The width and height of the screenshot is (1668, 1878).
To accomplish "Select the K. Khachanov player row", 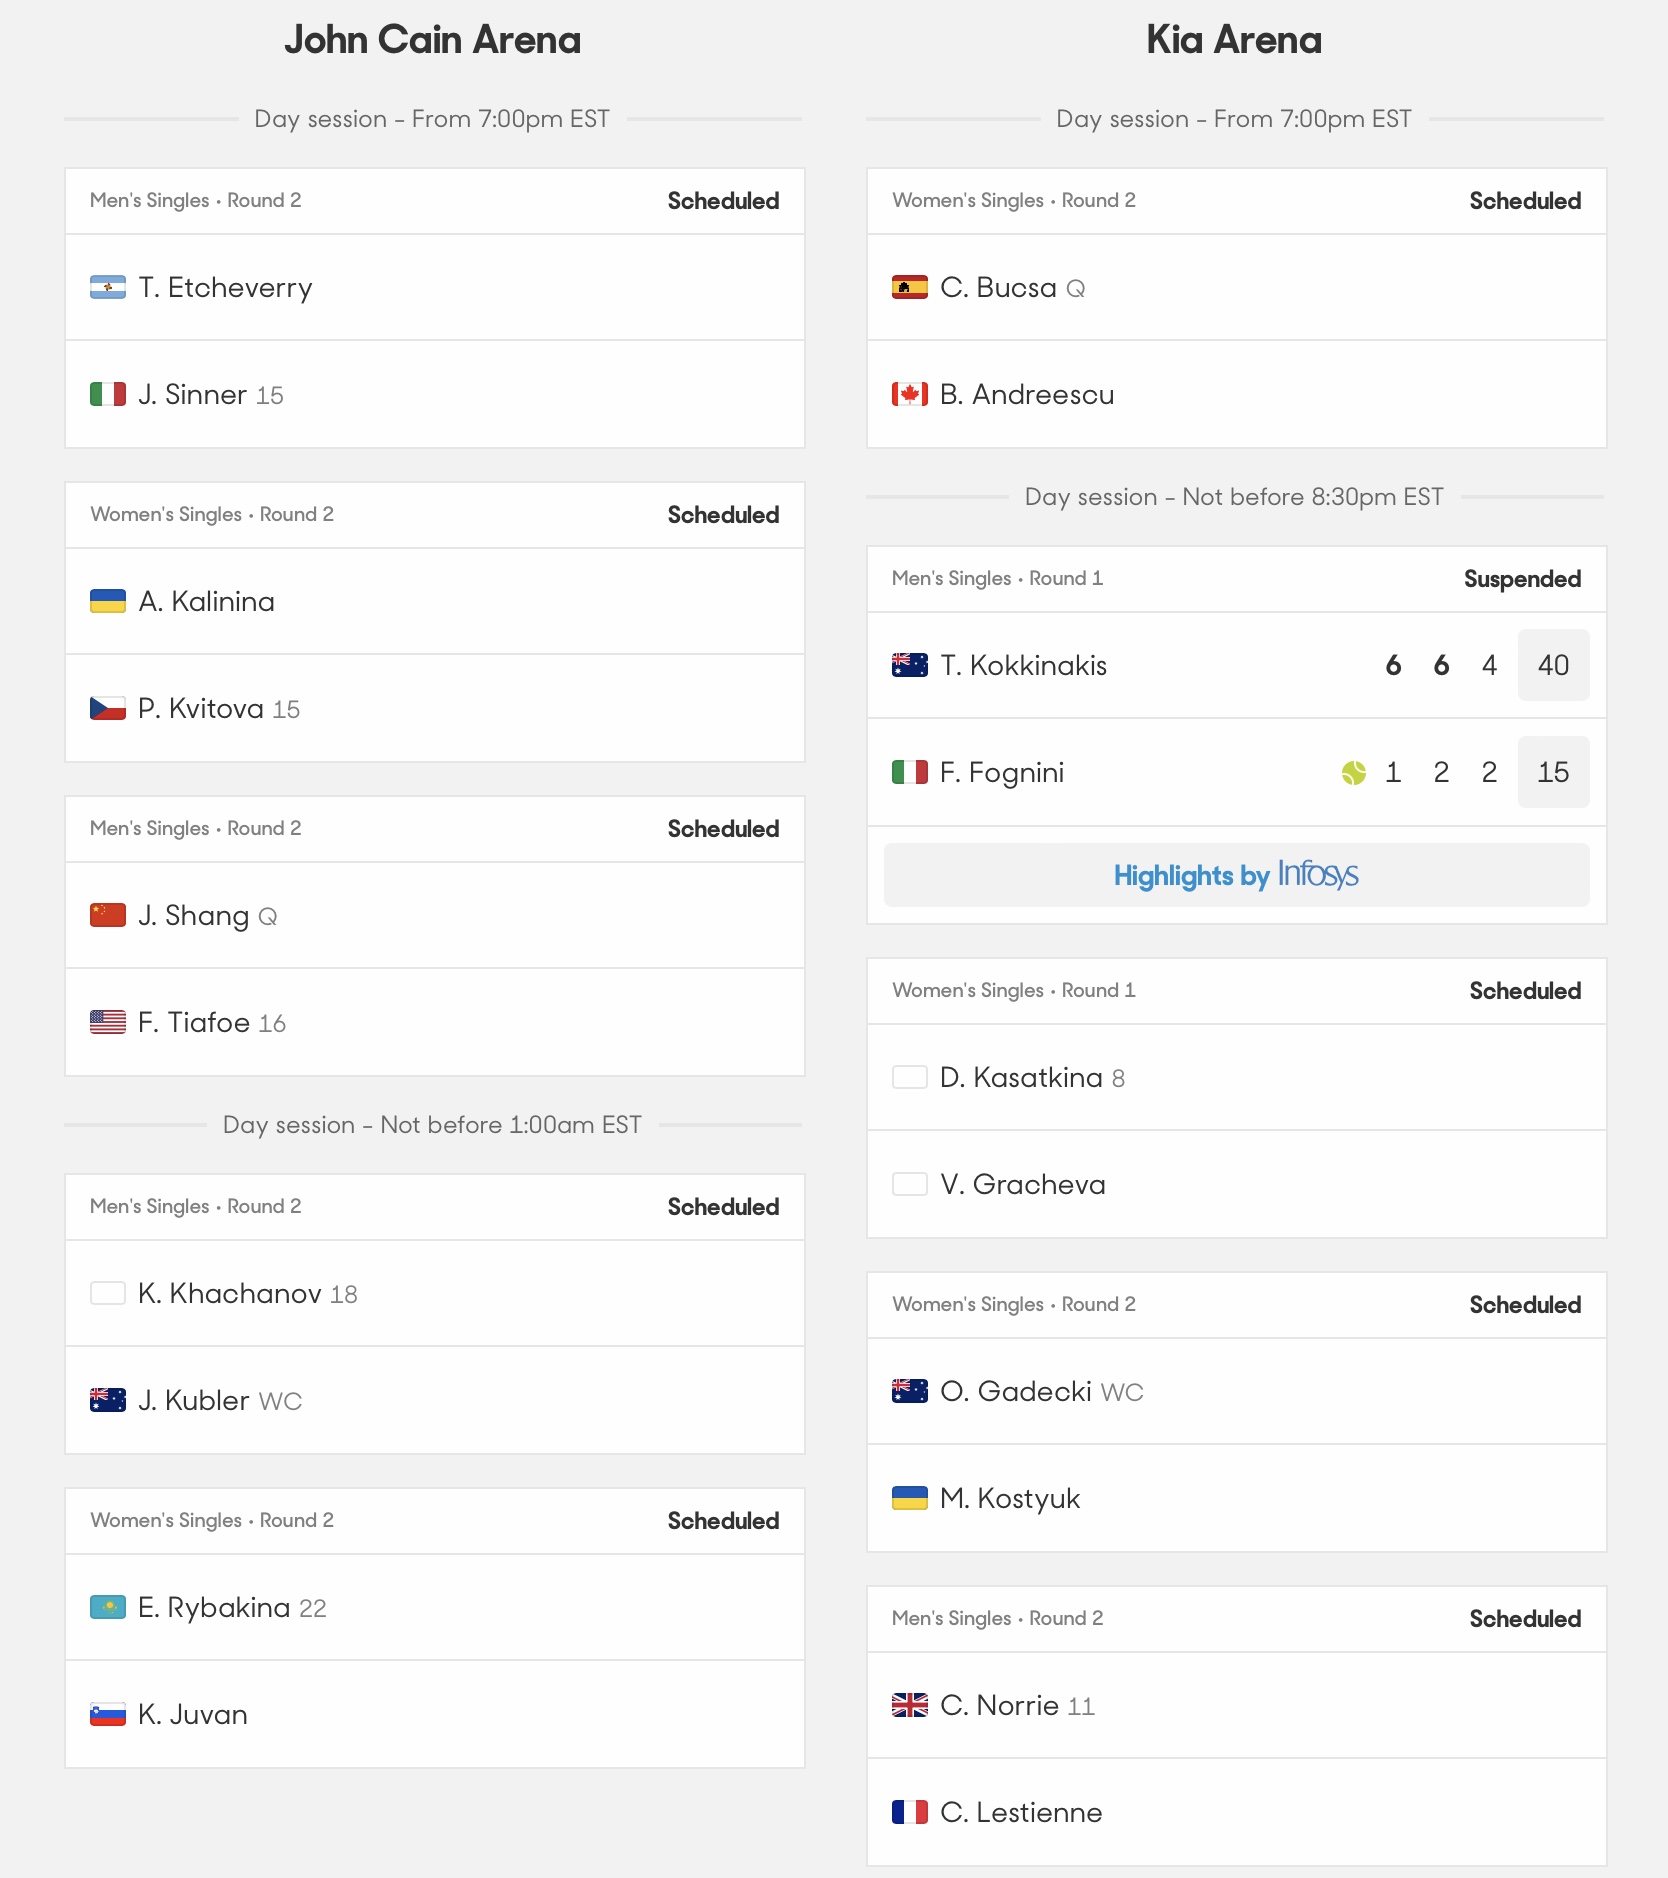I will [x=434, y=1294].
